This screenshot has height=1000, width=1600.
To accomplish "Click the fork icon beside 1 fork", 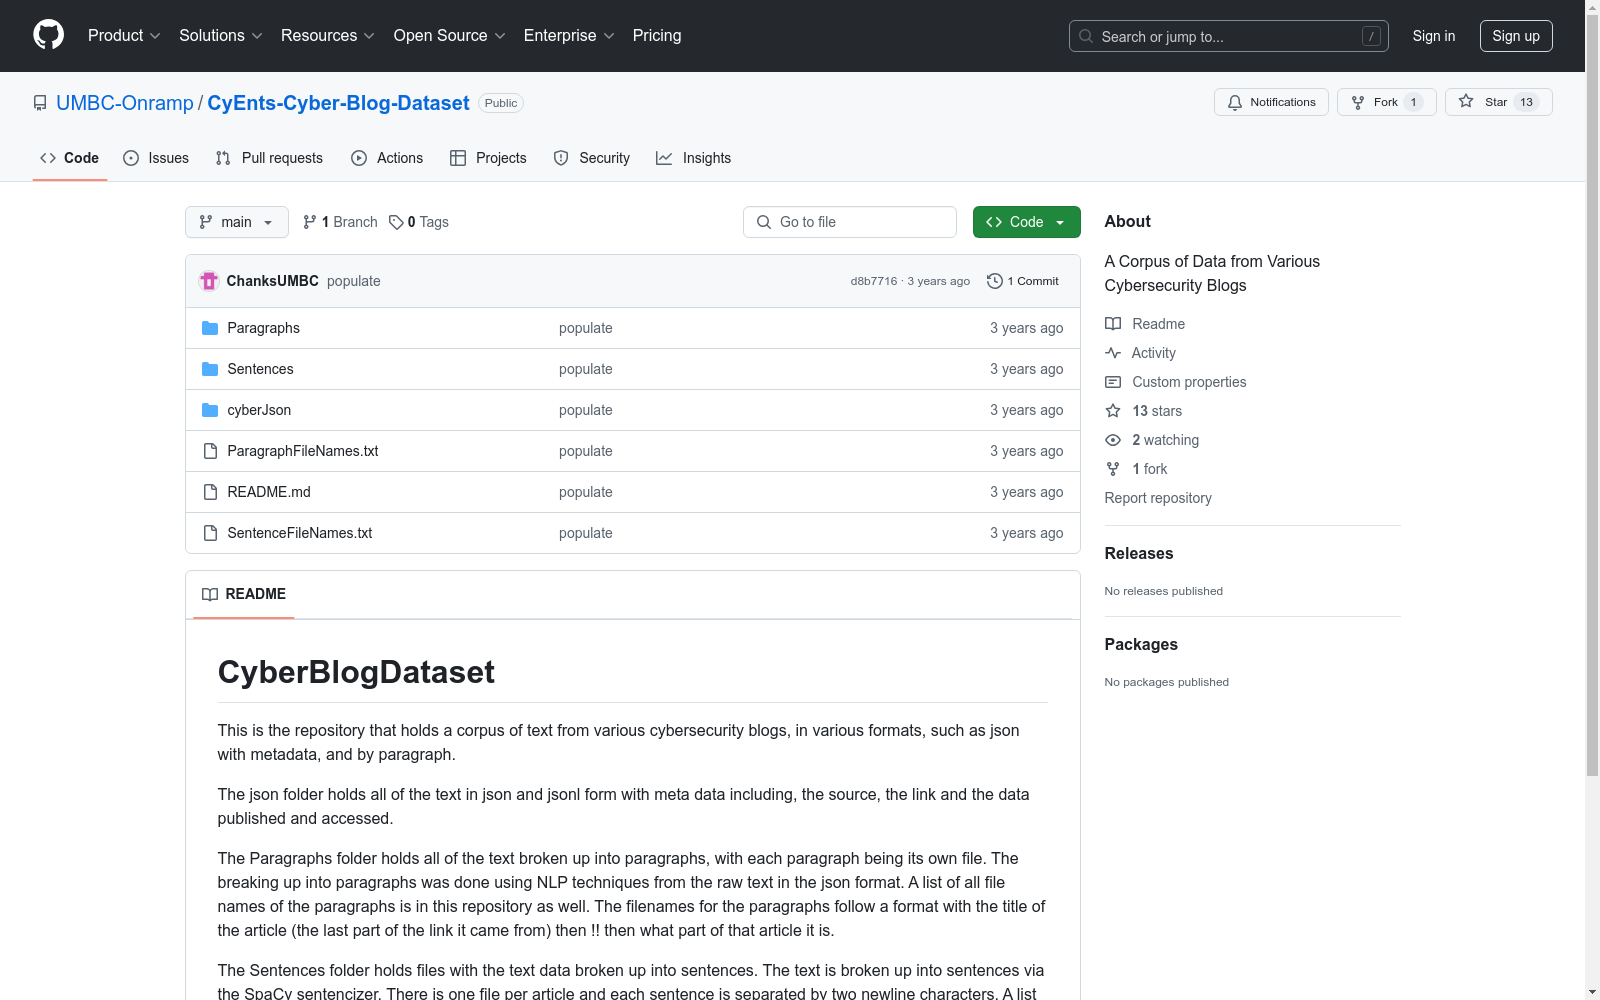I will (x=1113, y=469).
